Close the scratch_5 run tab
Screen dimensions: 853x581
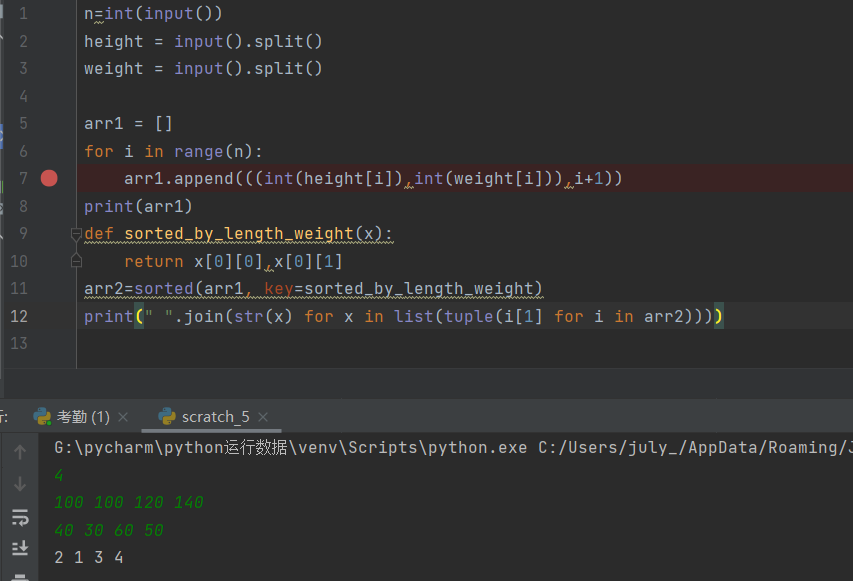(263, 417)
